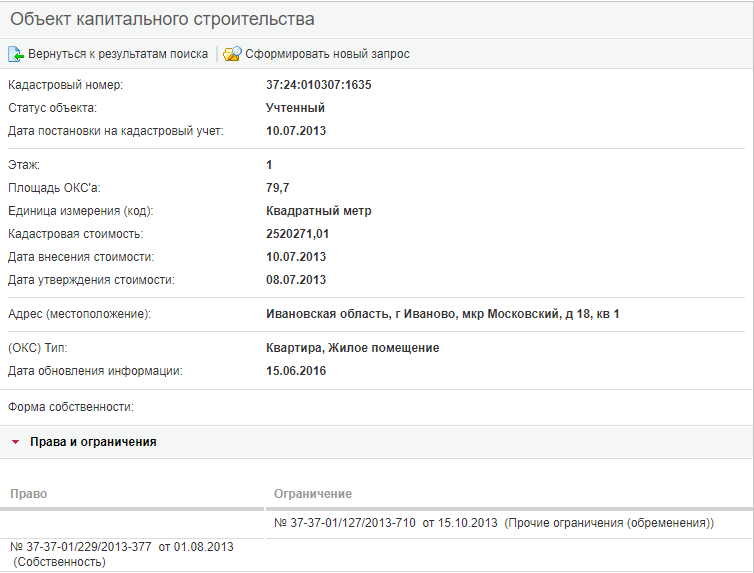Image resolution: width=754 pixels, height=573 pixels.
Task: Collapse the 'Права и ограничения' red arrow
Action: coord(15,441)
